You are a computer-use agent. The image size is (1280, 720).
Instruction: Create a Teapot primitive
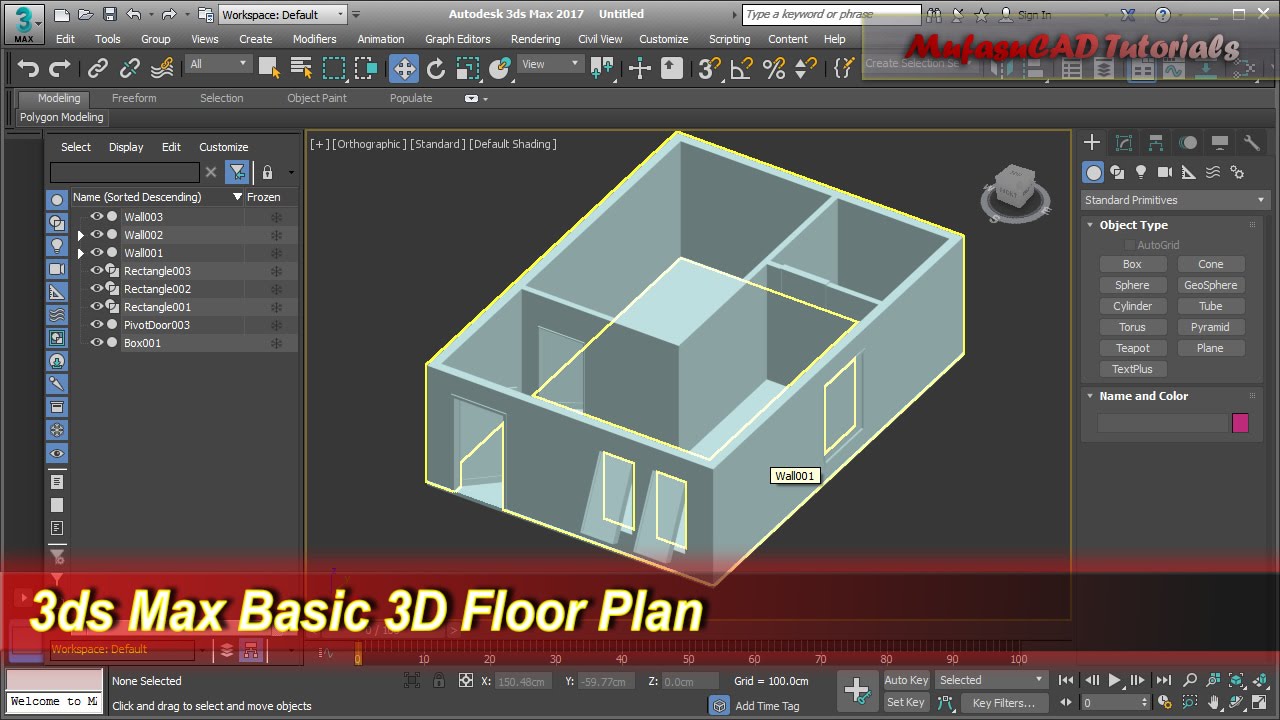click(x=1132, y=348)
